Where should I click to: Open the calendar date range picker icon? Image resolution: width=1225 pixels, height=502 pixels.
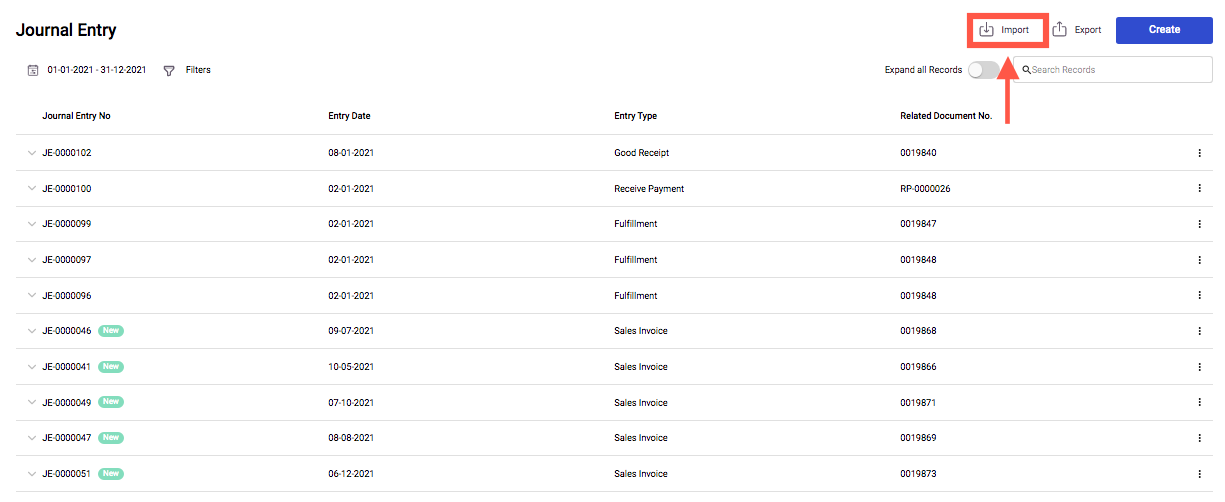[33, 70]
